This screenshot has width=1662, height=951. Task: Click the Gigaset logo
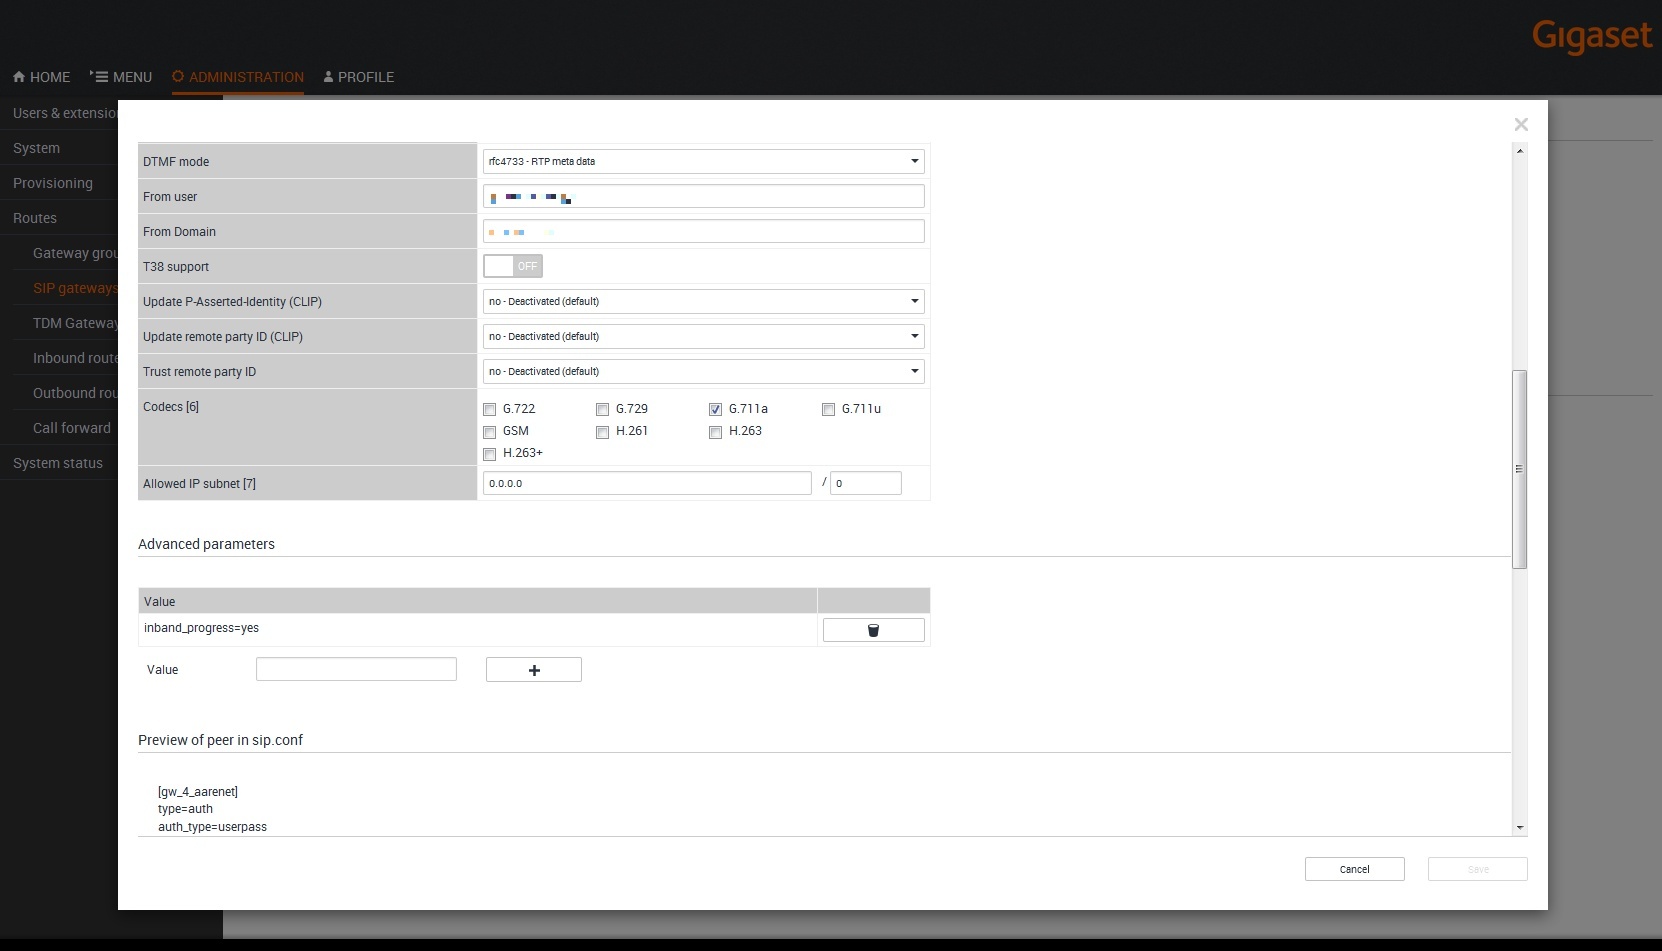tap(1592, 36)
